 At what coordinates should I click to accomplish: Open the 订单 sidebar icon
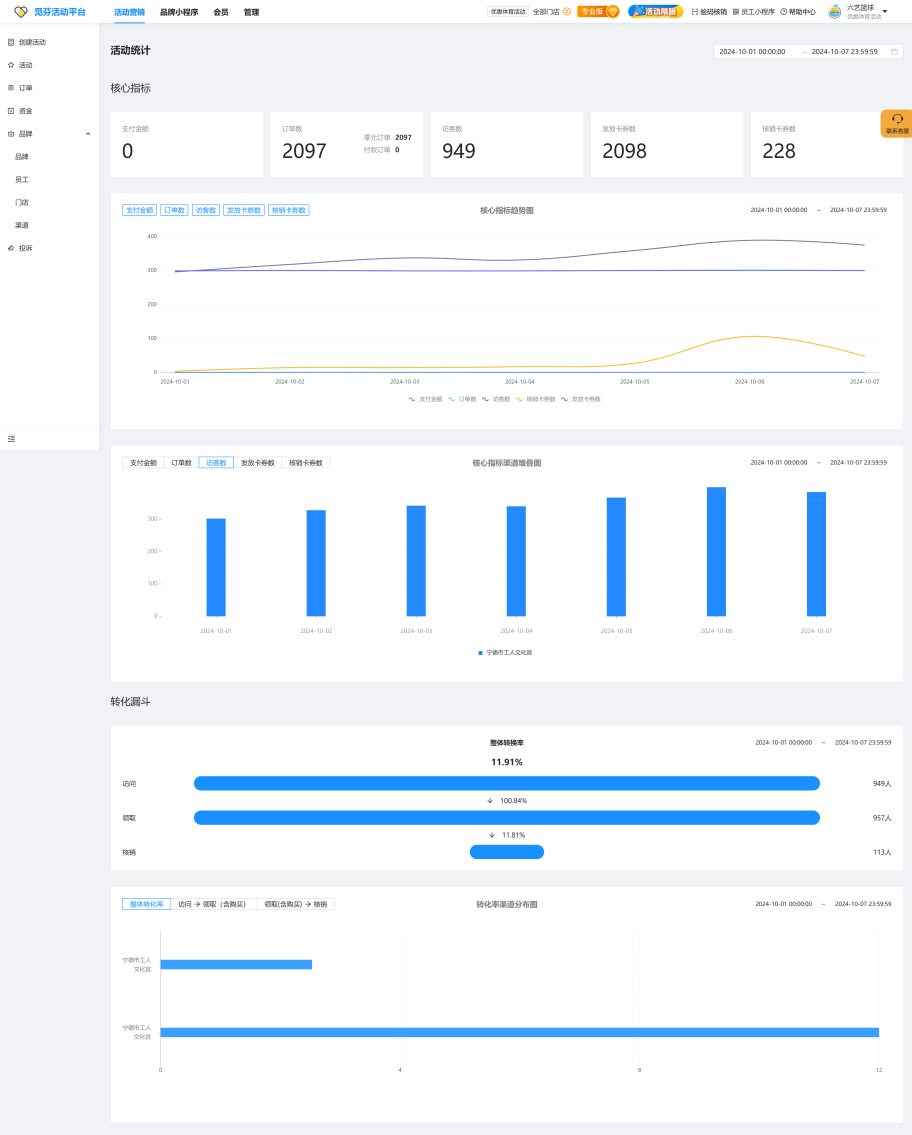tap(11, 88)
